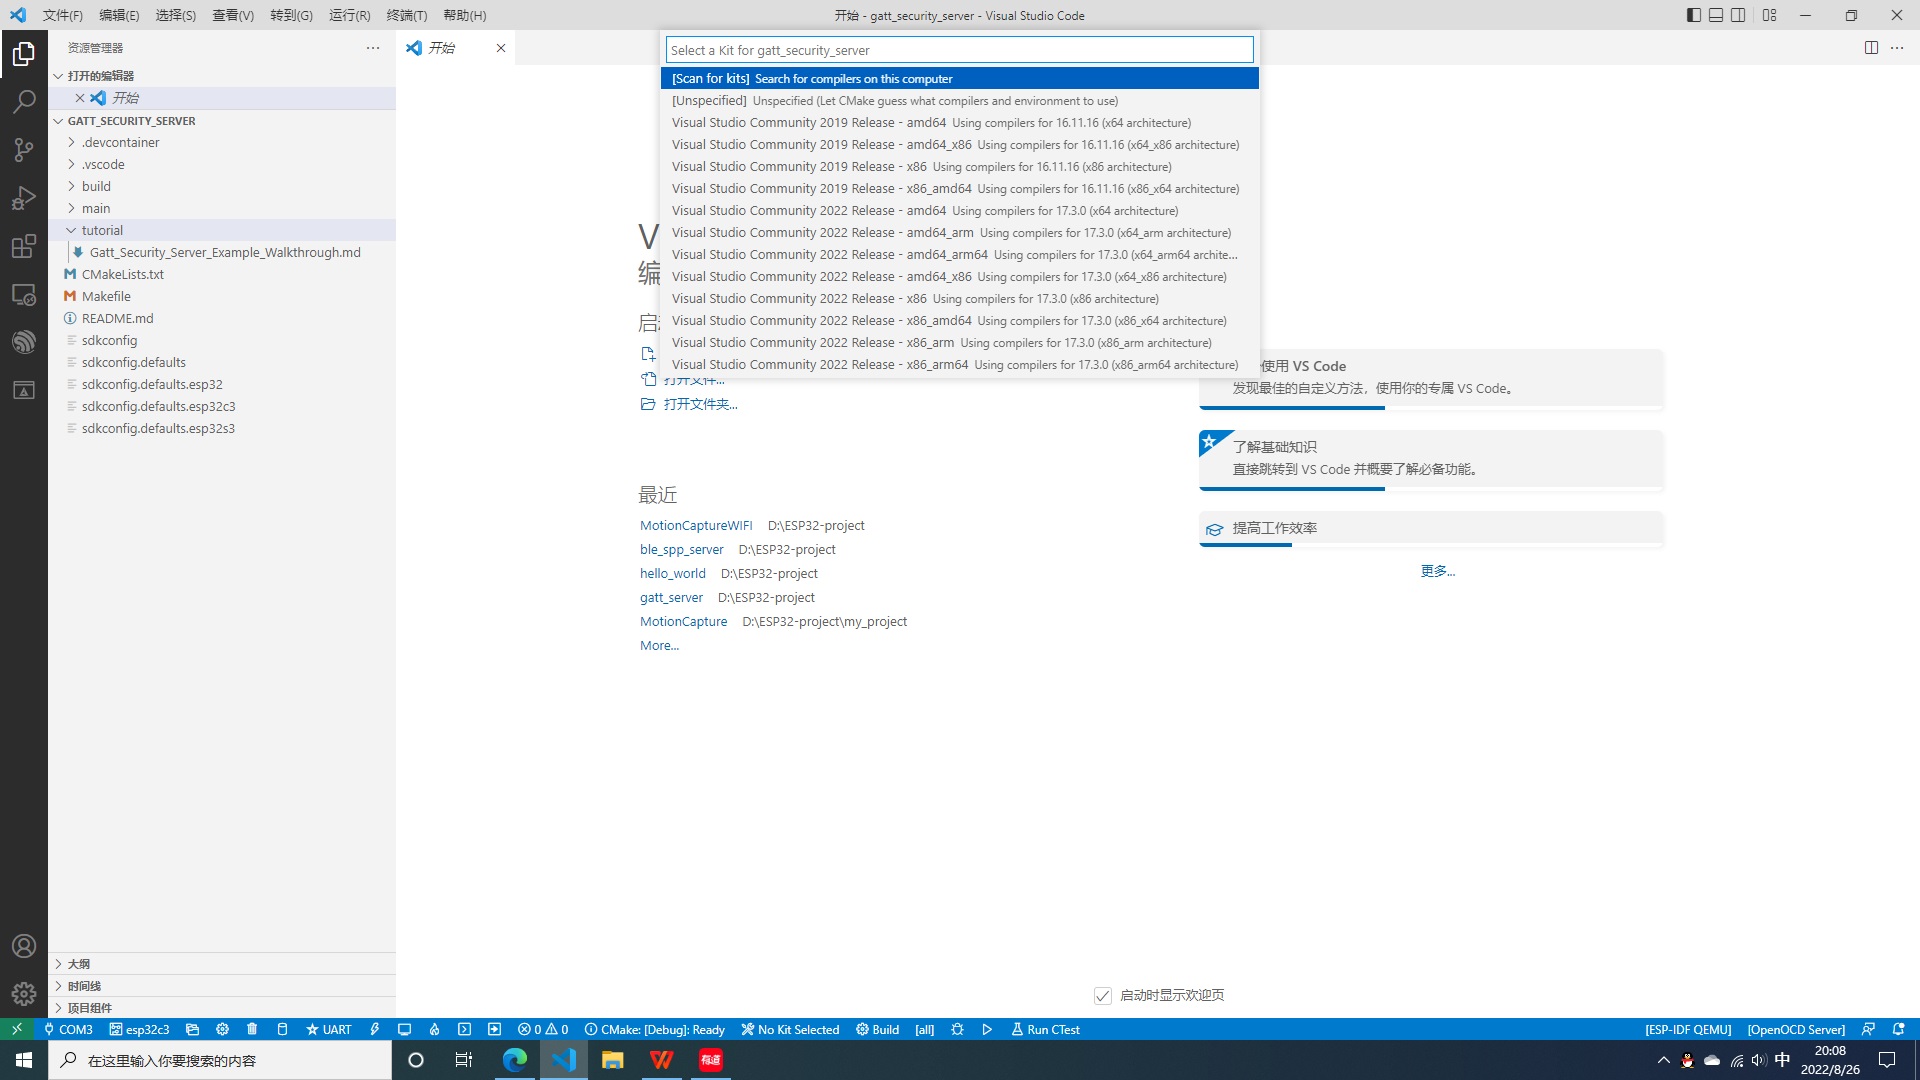Open the Source Control view
Image resolution: width=1920 pixels, height=1080 pixels.
tap(24, 150)
